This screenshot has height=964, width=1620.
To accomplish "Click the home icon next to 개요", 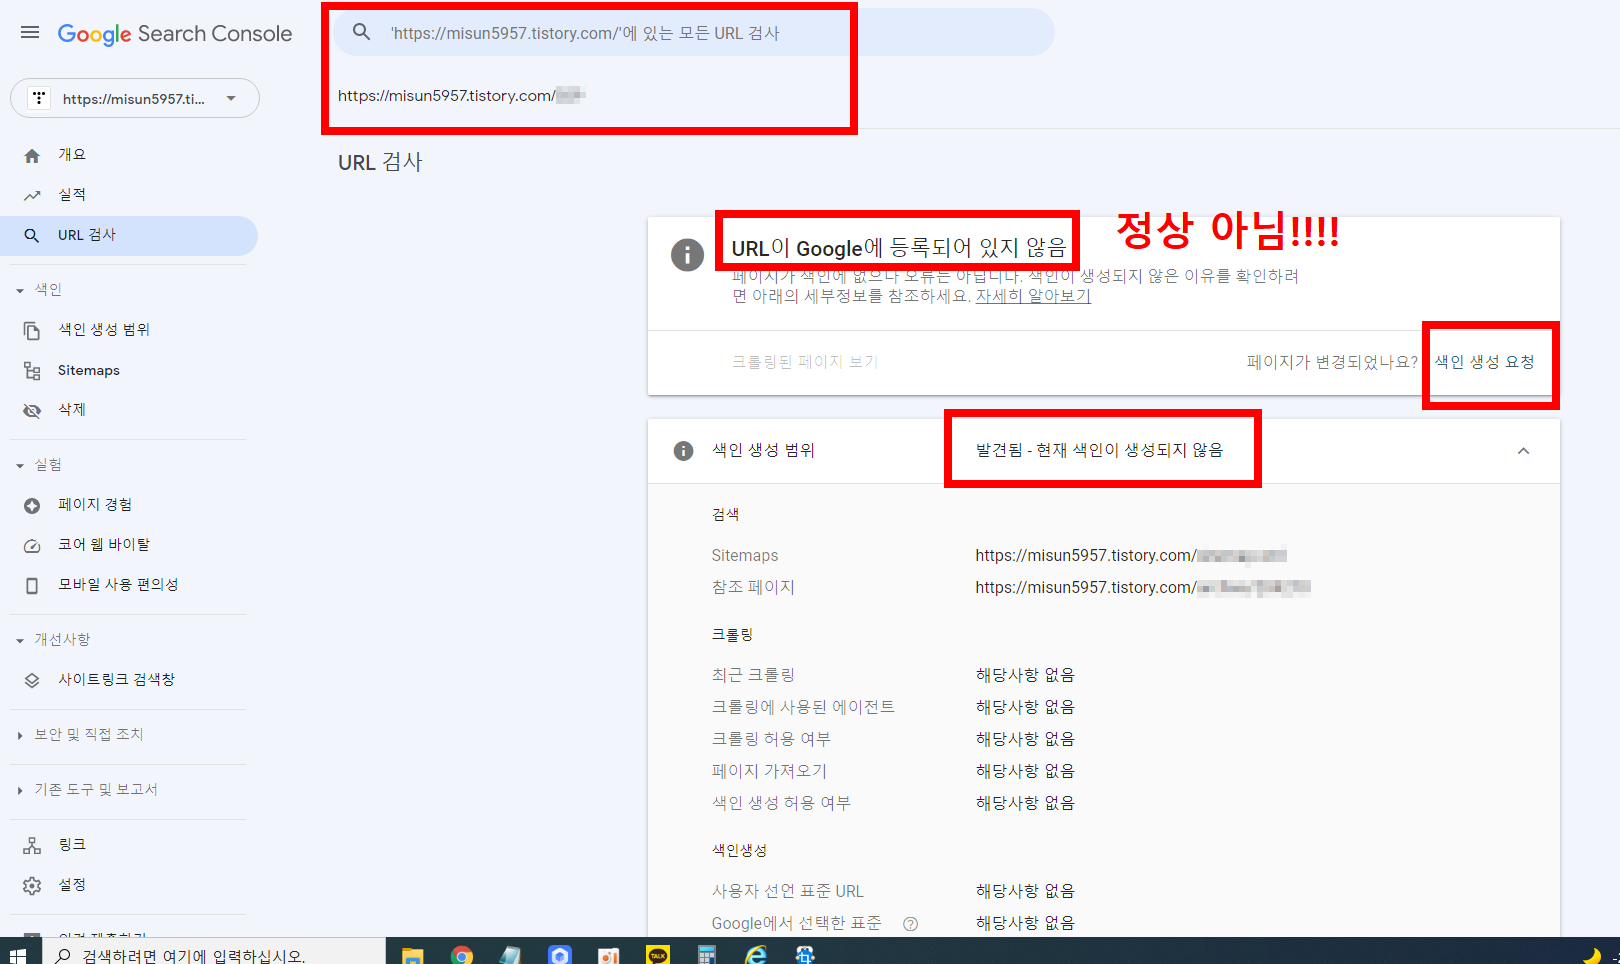I will click(x=32, y=155).
